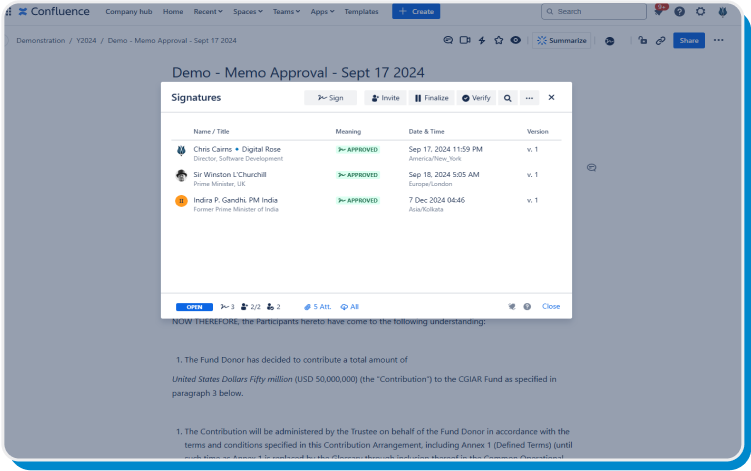The height and width of the screenshot is (471, 751).
Task: Click the 7 Dec 2024 04:46 timestamp
Action: [x=437, y=200]
